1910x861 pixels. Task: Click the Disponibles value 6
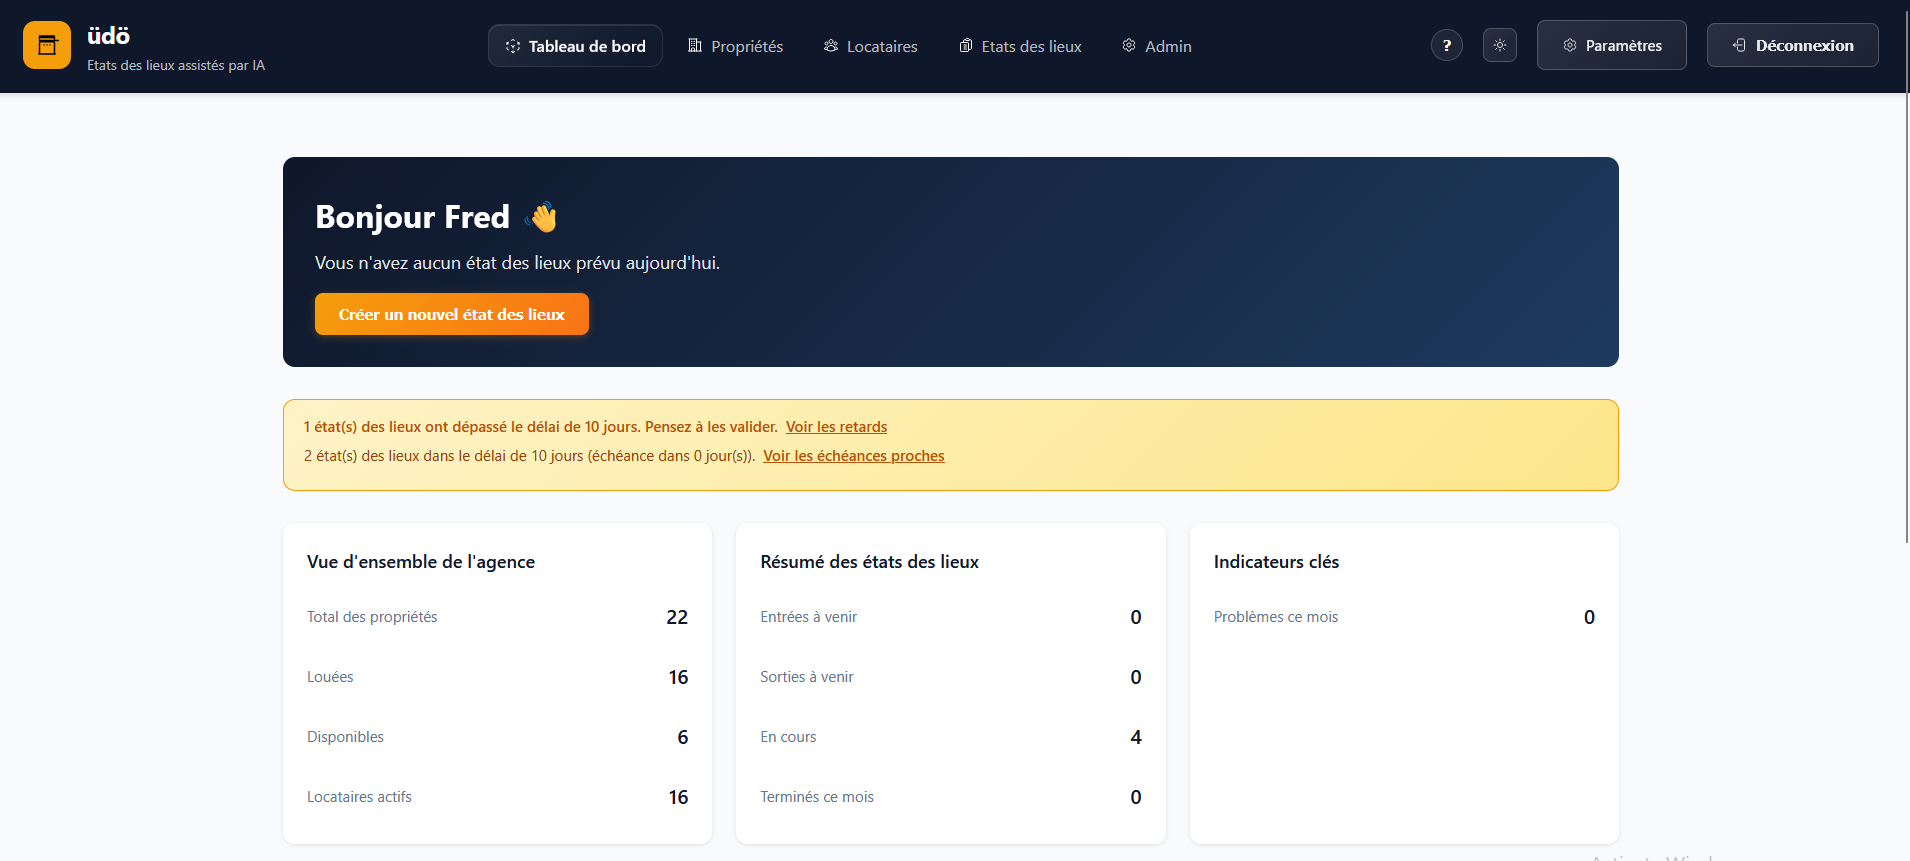coord(683,737)
